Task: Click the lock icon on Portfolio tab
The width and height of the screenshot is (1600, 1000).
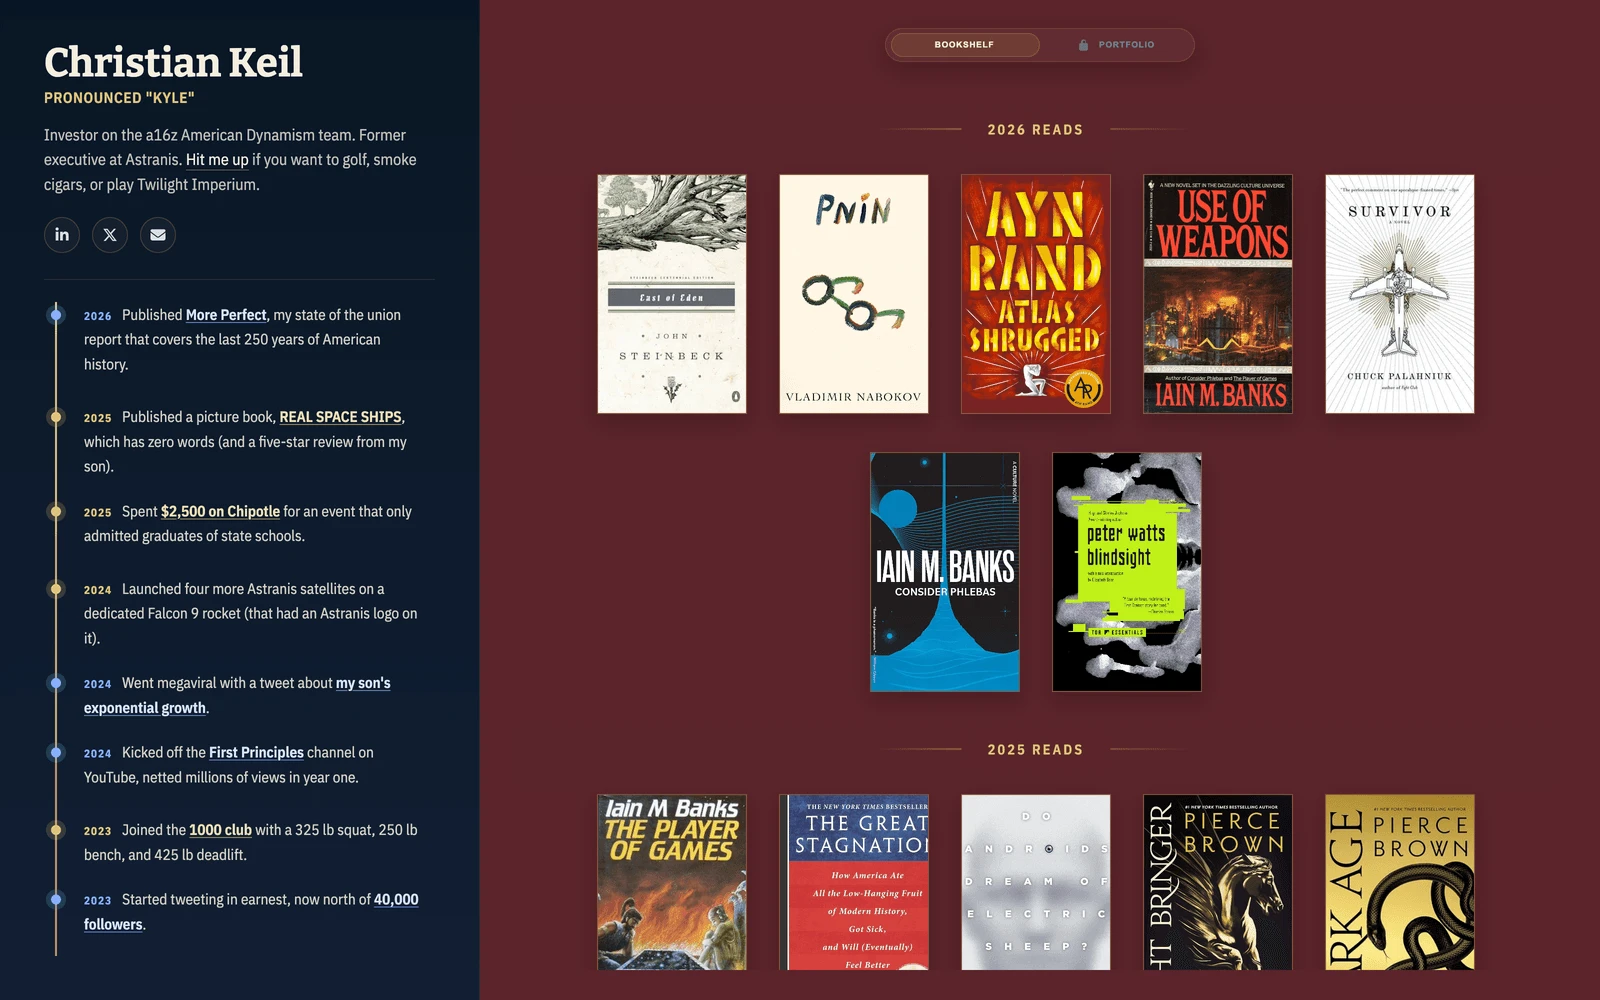Action: click(x=1083, y=45)
